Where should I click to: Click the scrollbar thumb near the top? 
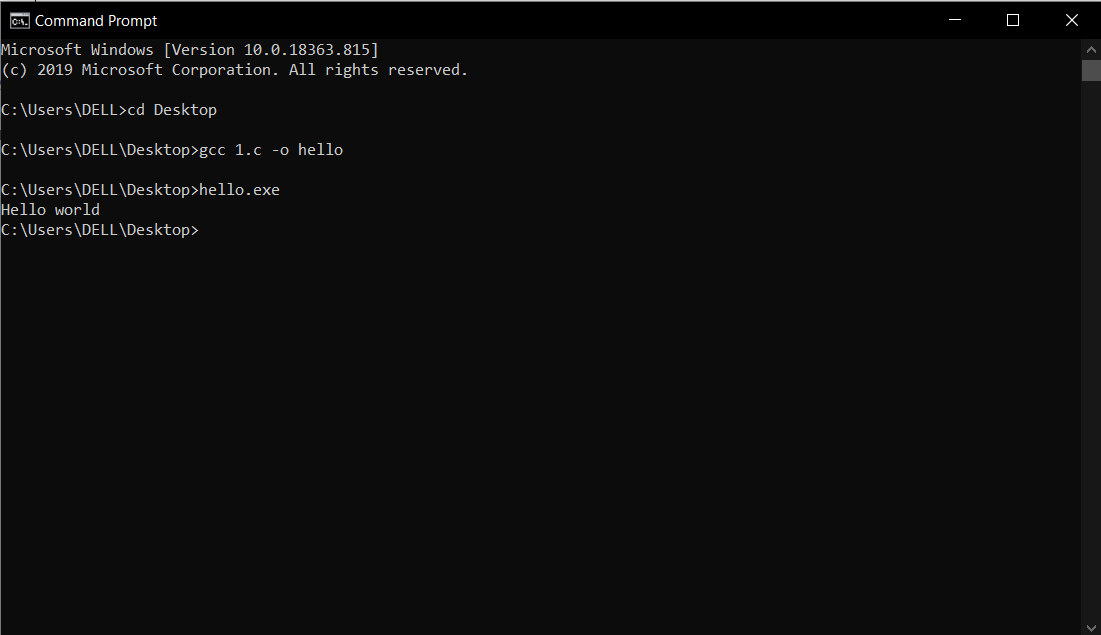pyautogui.click(x=1091, y=70)
